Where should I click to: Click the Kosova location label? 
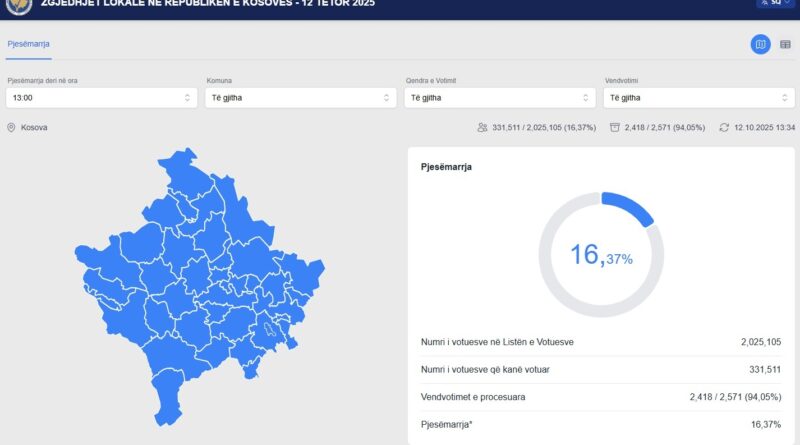tap(34, 128)
